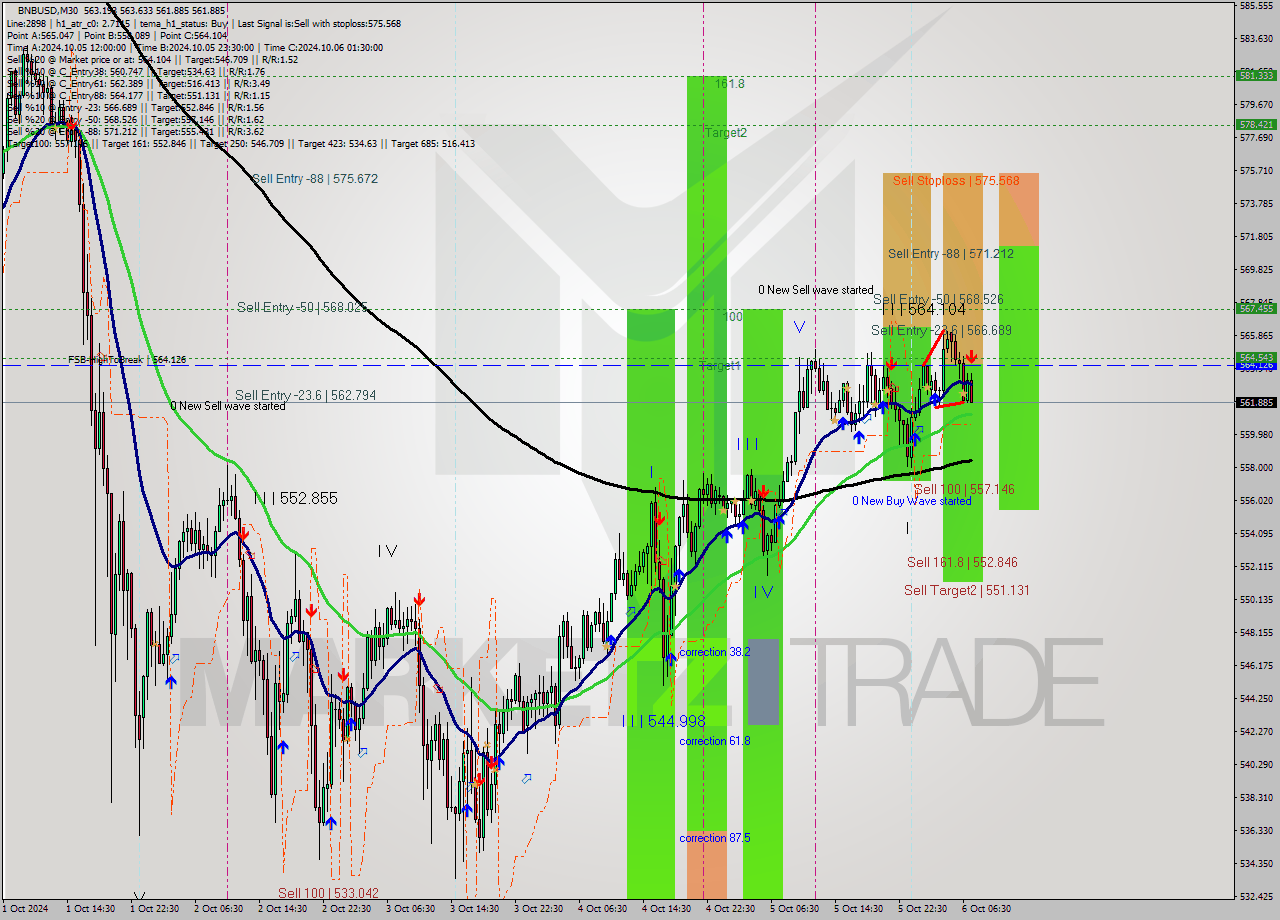Click the 'Target1' label on green bar
This screenshot has height=920, width=1280.
tap(719, 366)
